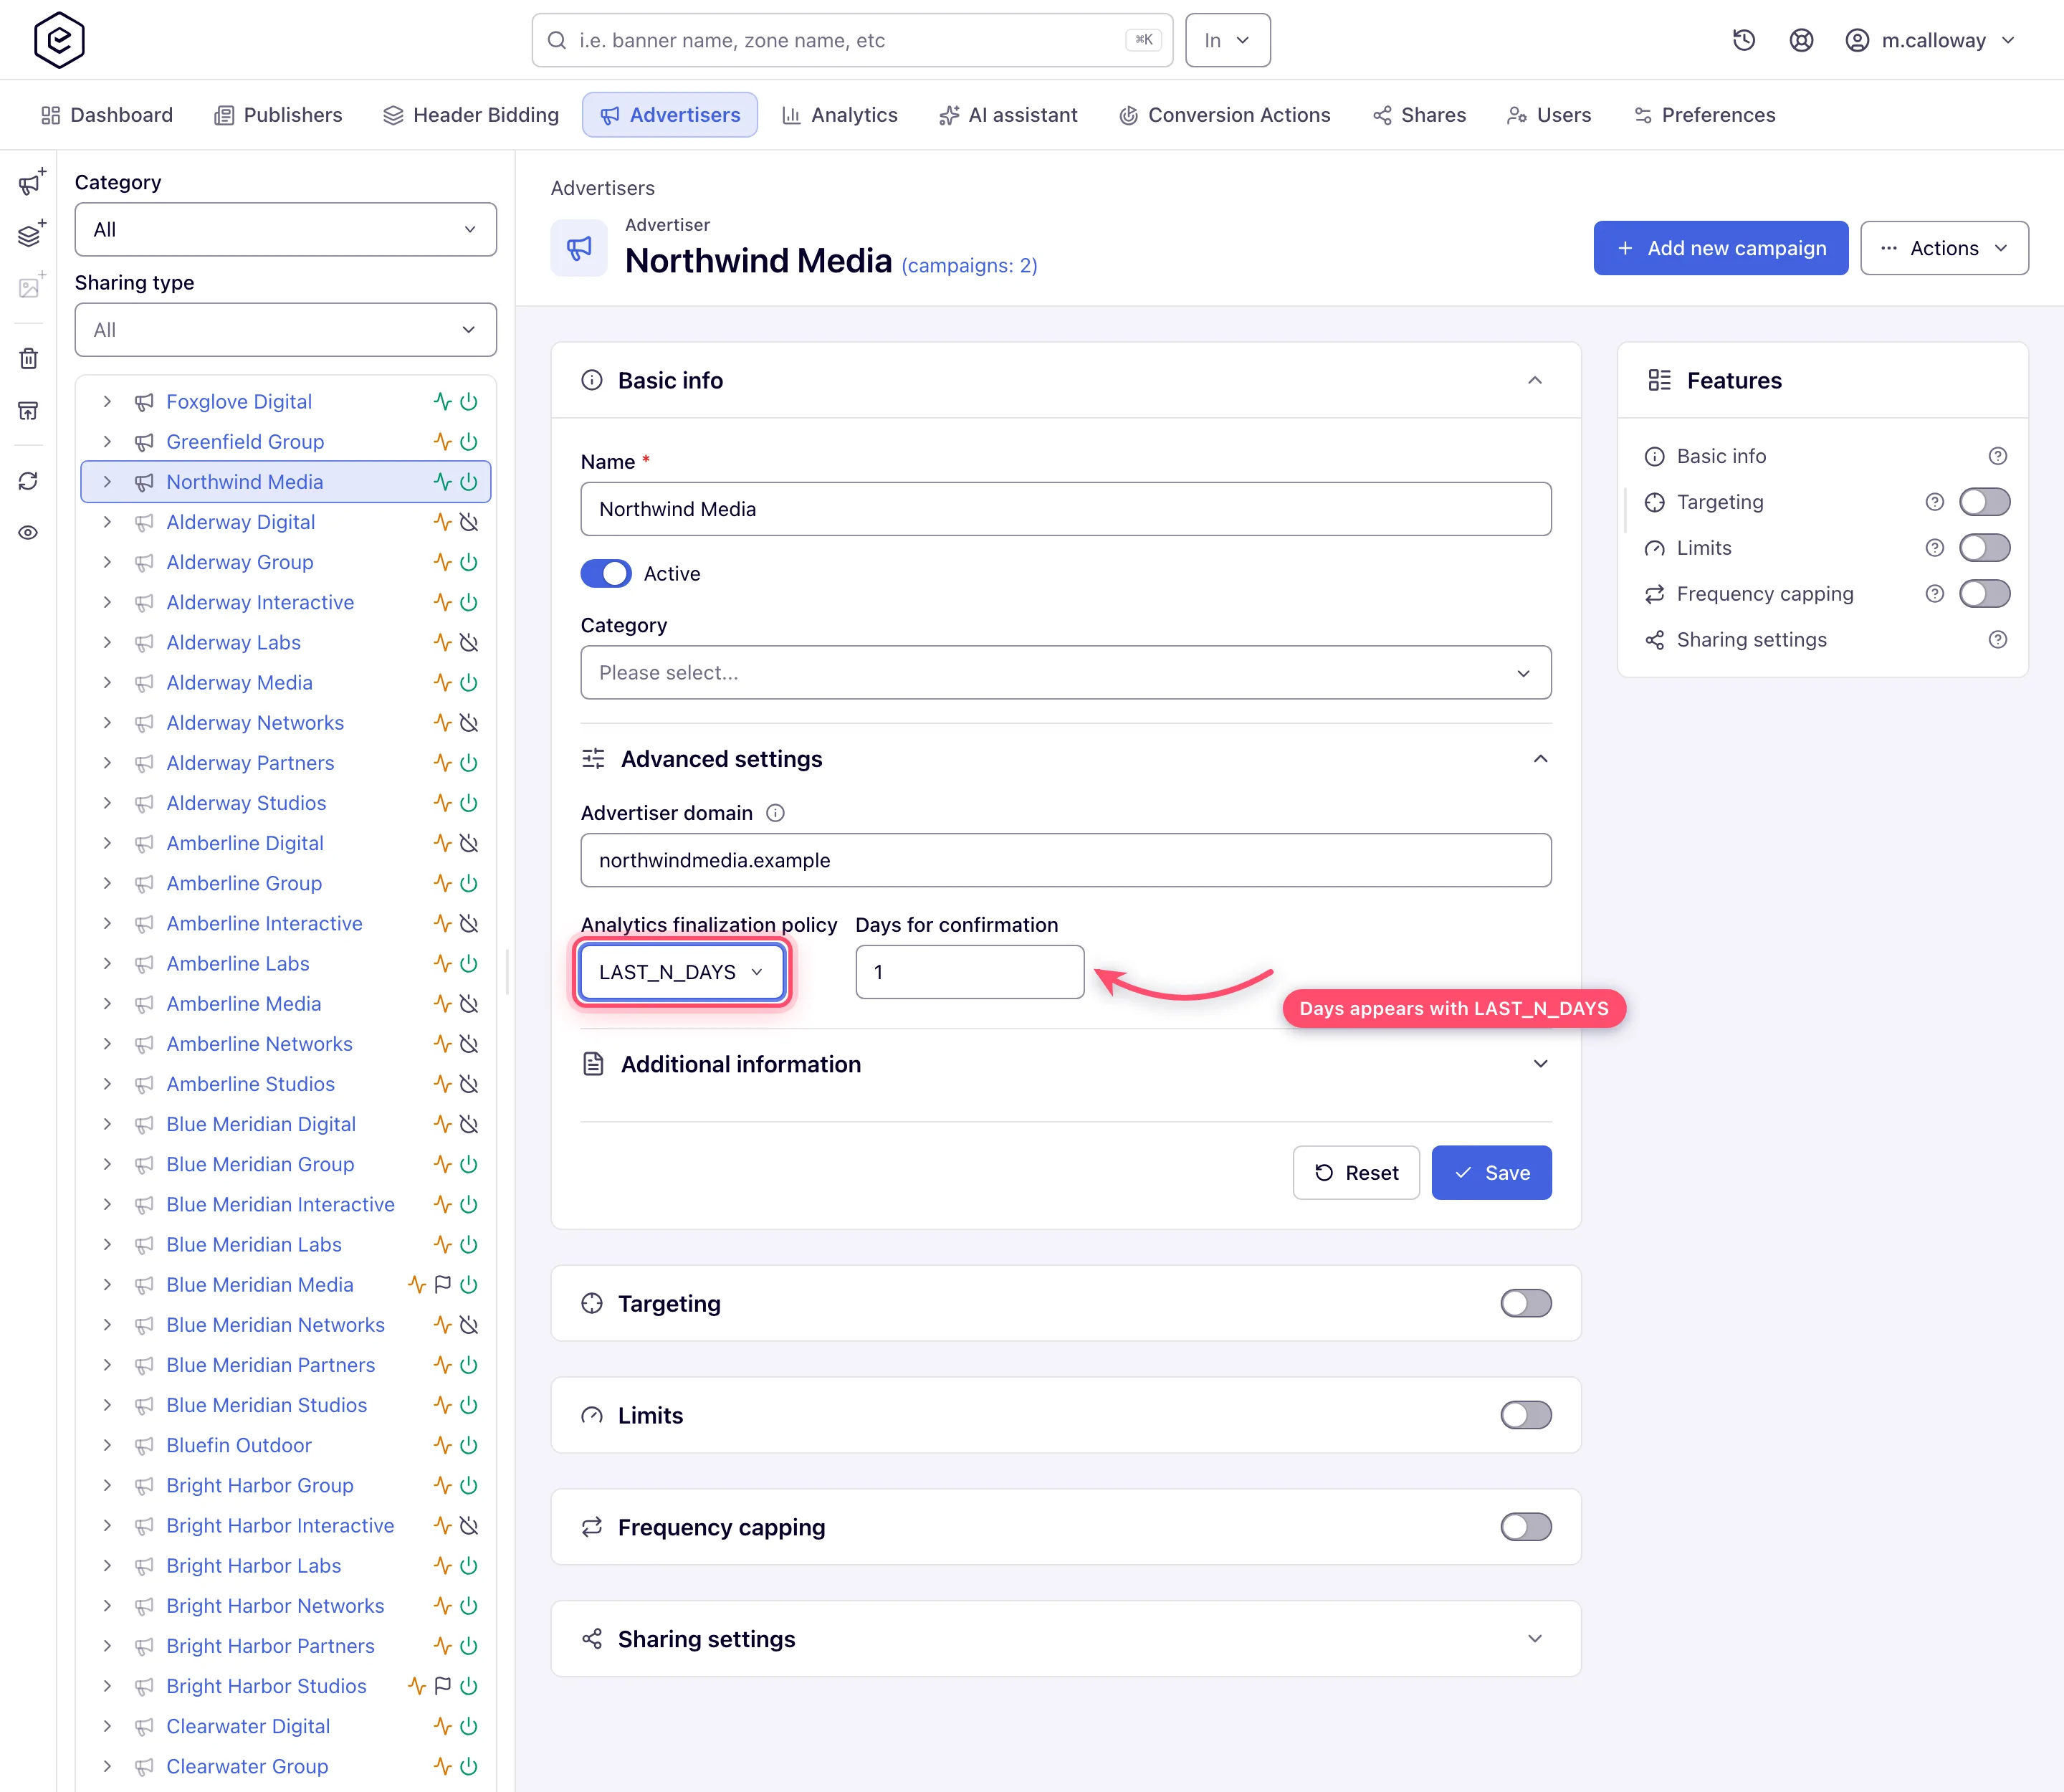Click add advertiser megaphone icon in left rail
2064x1792 pixels.
31,182
